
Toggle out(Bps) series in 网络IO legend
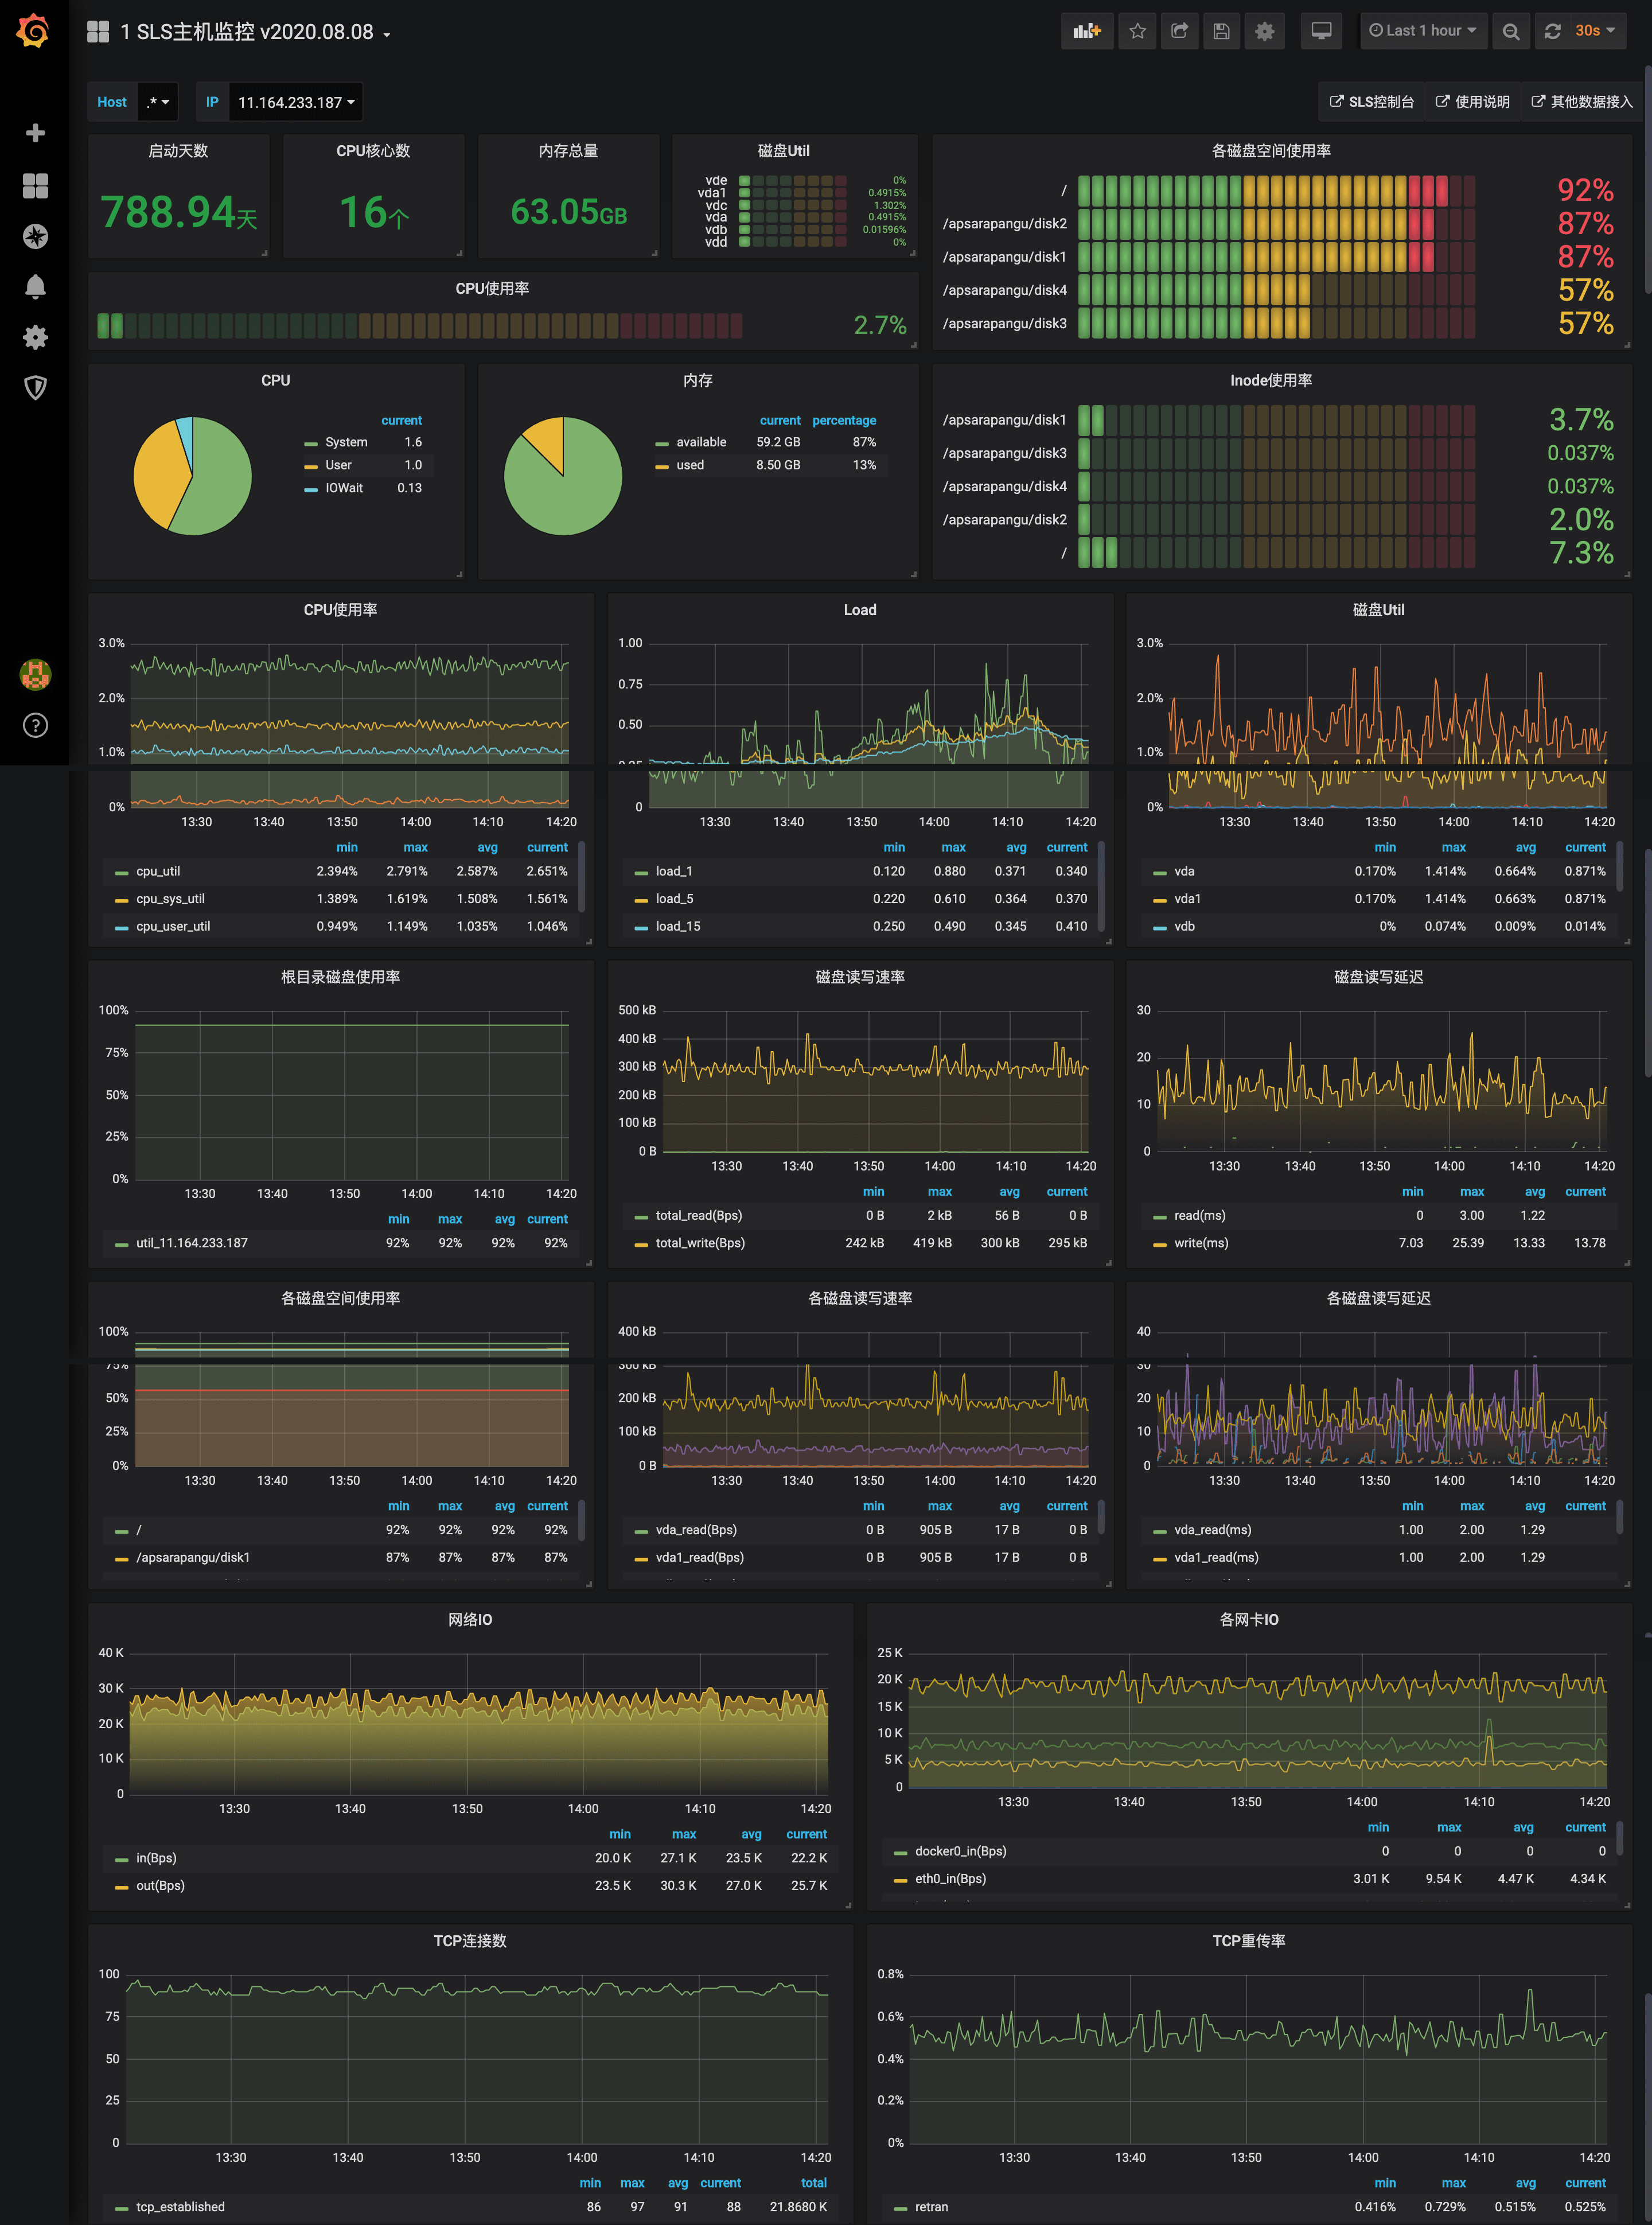[160, 1885]
